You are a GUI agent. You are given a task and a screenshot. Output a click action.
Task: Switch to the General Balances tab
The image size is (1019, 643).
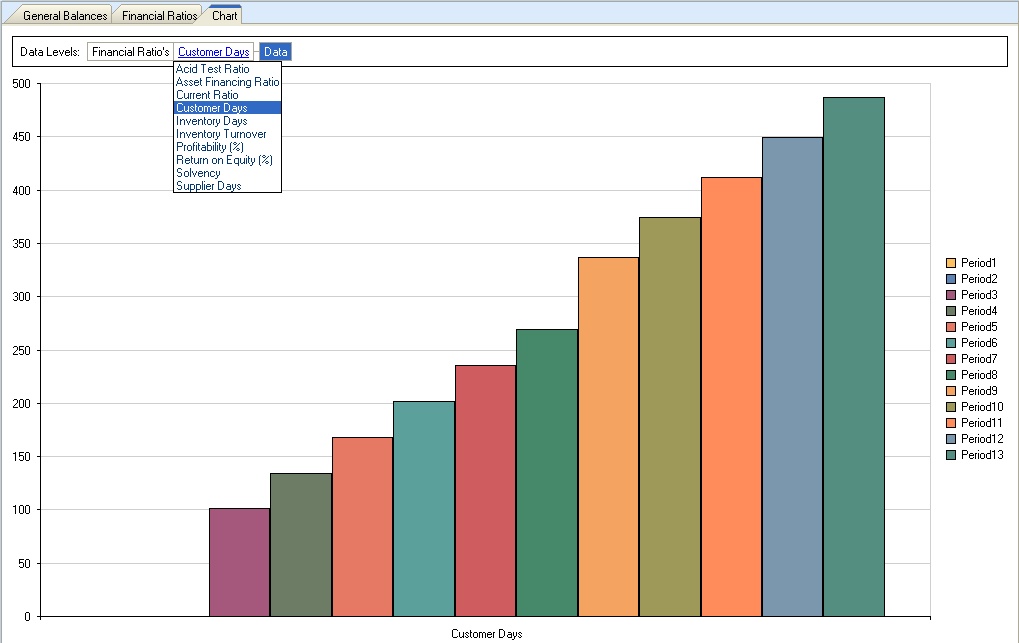pyautogui.click(x=64, y=16)
